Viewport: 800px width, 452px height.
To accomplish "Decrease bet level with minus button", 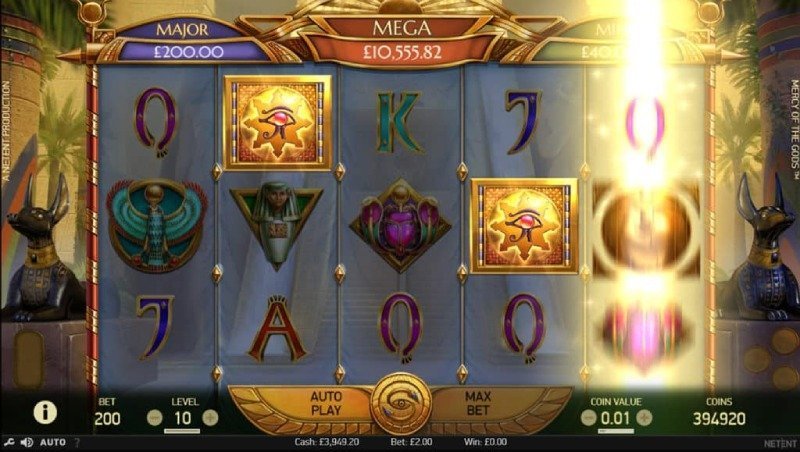I will (155, 418).
